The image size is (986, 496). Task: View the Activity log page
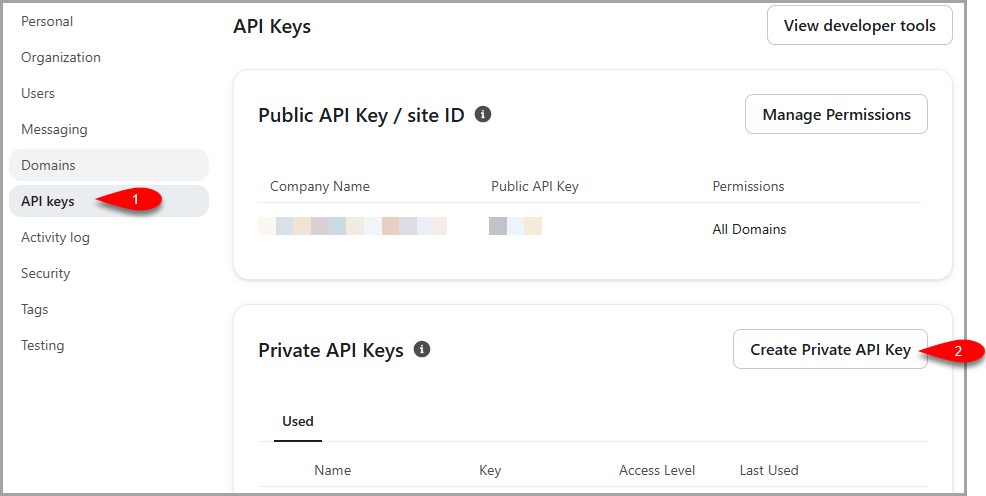tap(55, 238)
